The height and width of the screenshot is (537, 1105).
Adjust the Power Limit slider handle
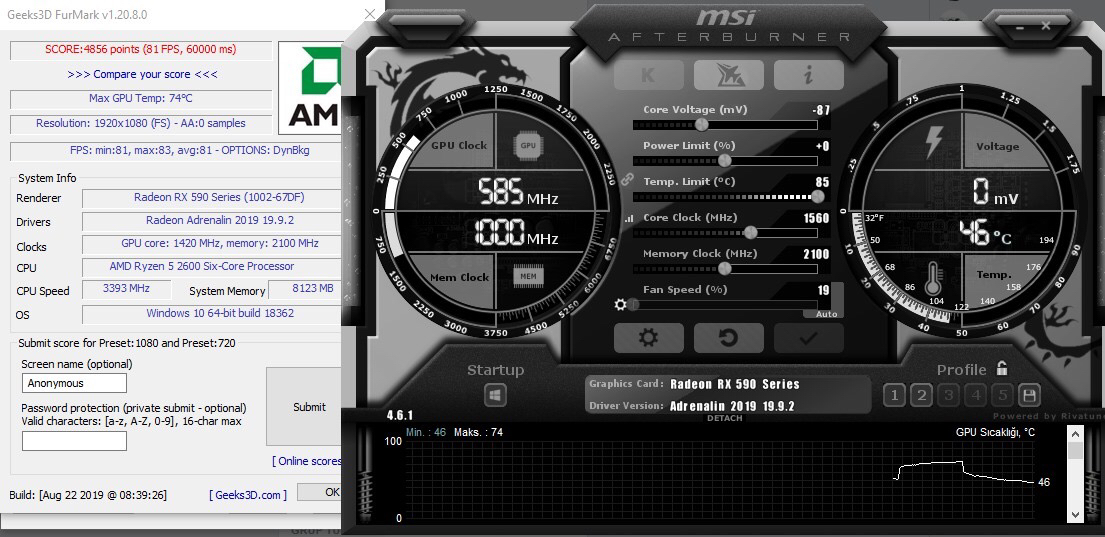(725, 161)
